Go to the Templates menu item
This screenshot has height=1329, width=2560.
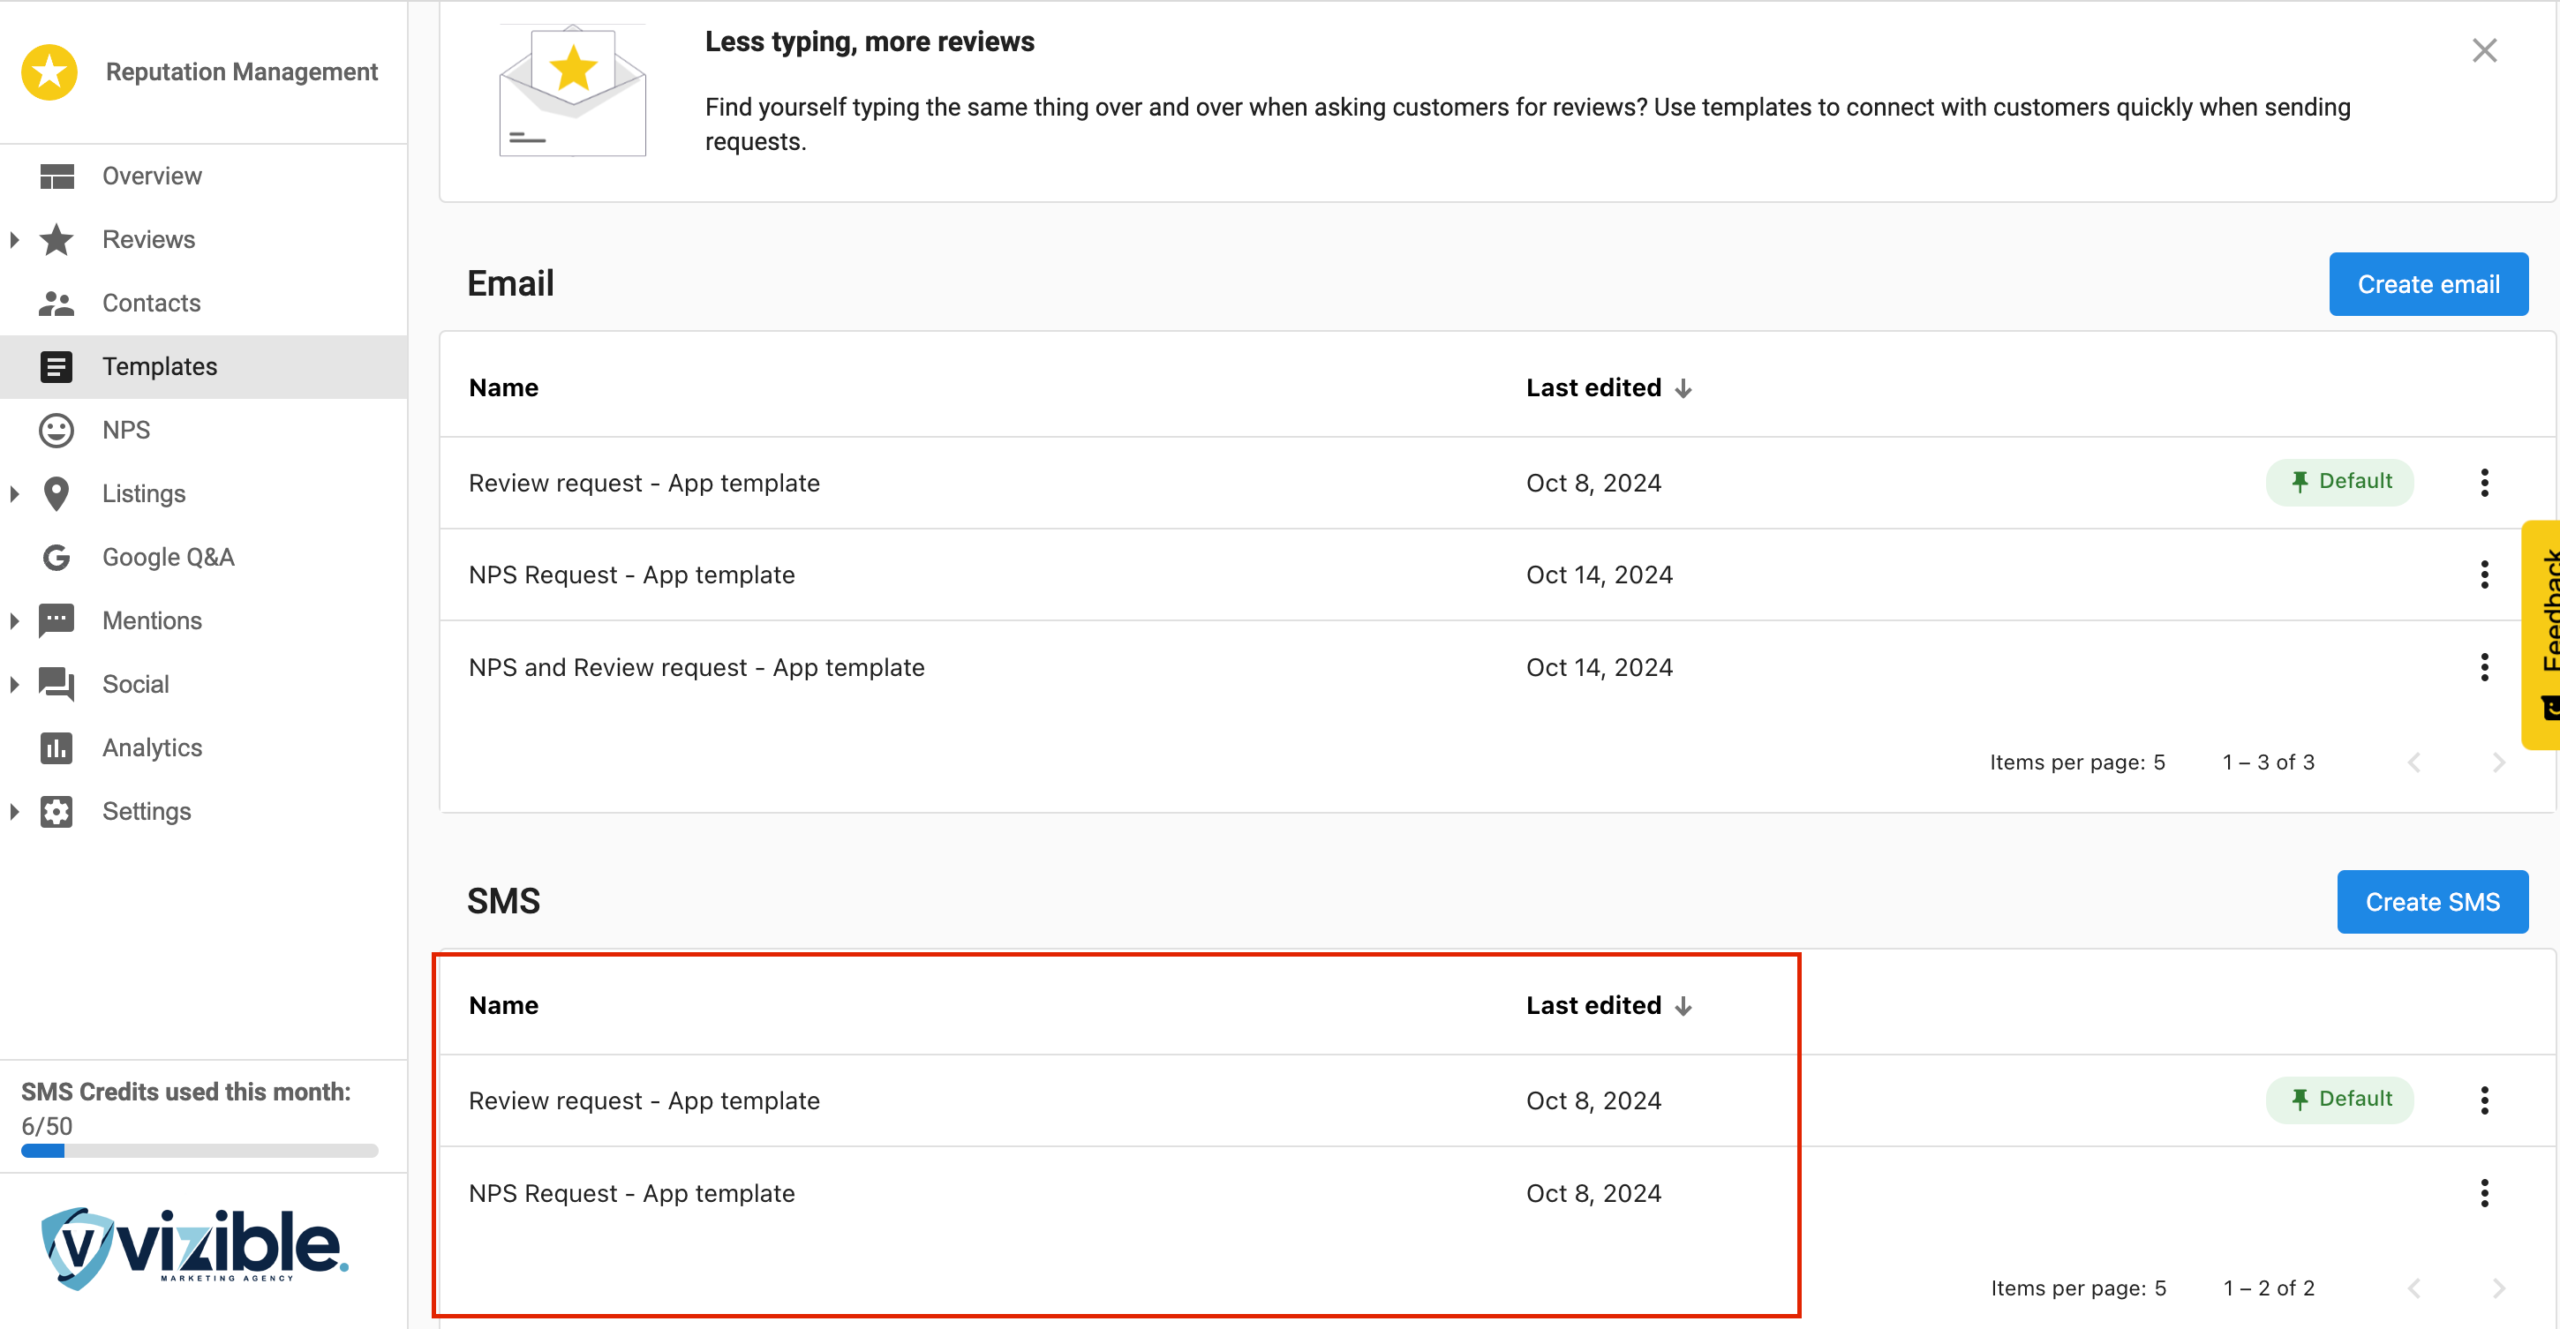(160, 367)
